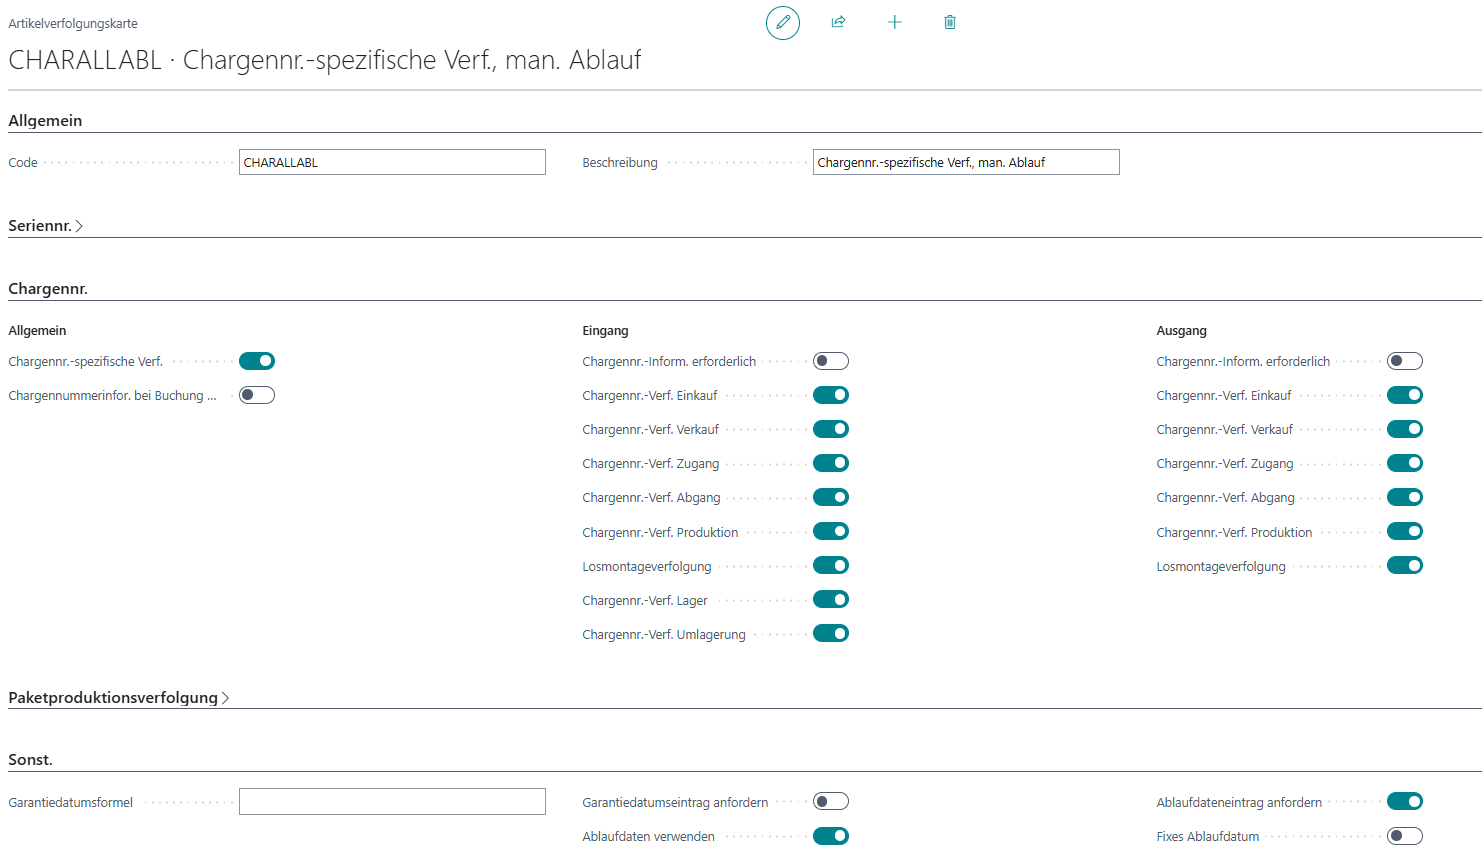Click the trash delete icon

click(950, 22)
